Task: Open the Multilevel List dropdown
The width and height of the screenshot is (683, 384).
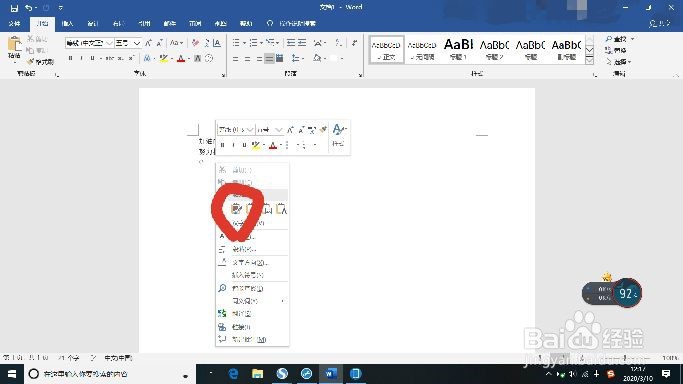Action: point(272,43)
